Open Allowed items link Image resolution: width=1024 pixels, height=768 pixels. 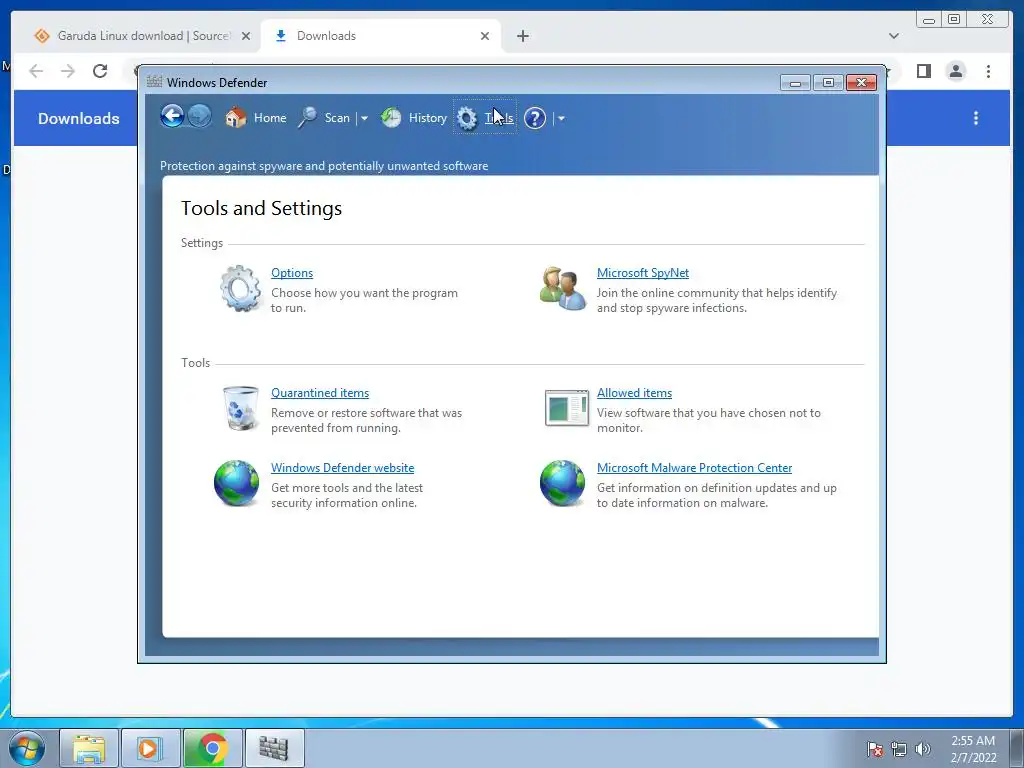pos(634,393)
